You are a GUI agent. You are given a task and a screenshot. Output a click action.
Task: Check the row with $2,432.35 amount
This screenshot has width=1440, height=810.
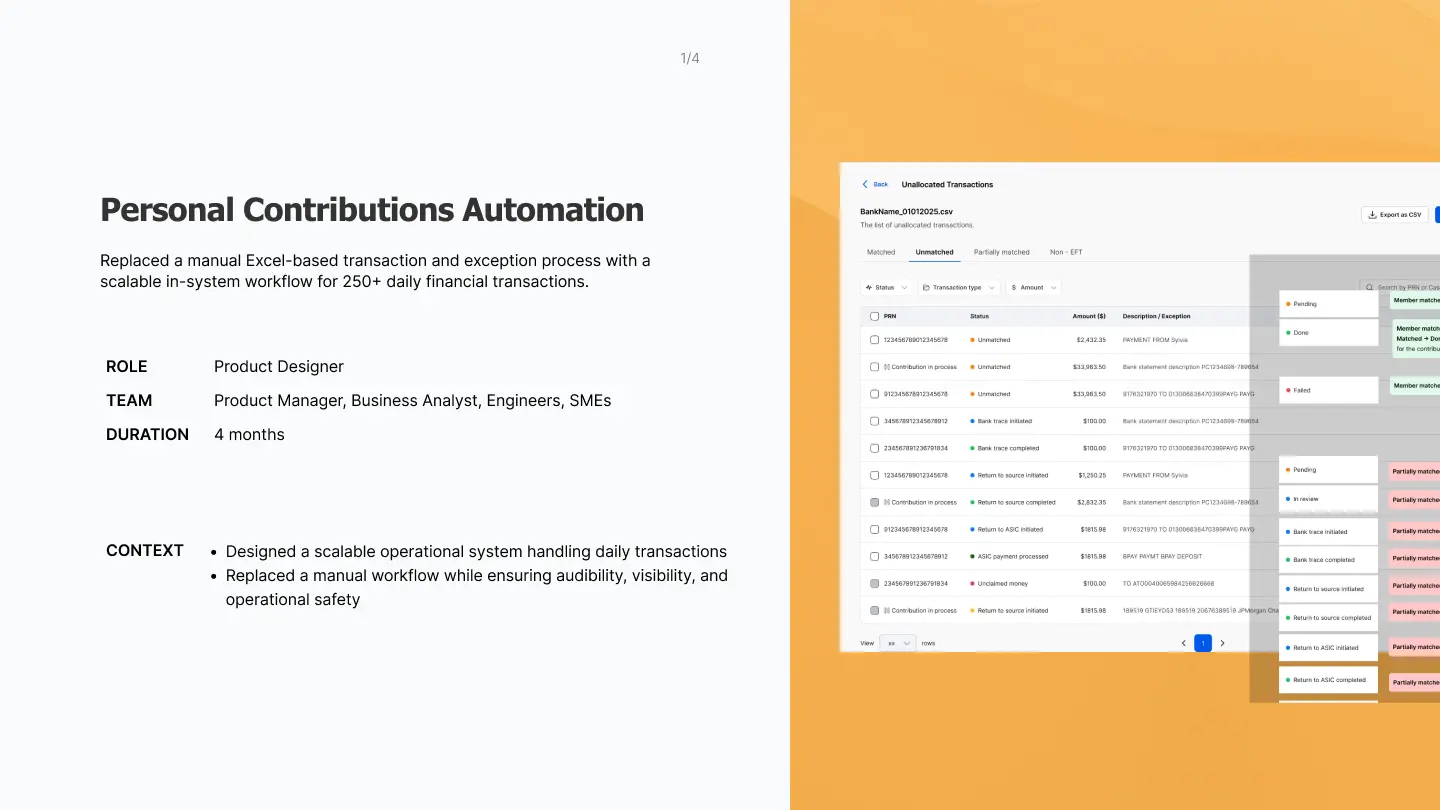tap(874, 340)
